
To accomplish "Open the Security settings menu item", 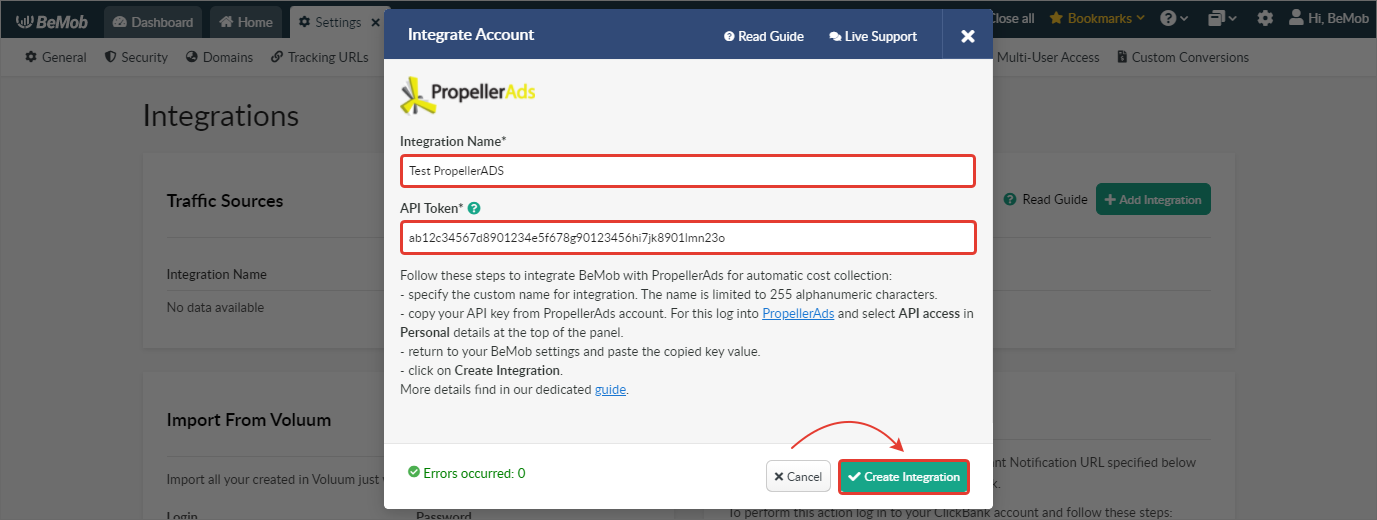I will click(136, 57).
